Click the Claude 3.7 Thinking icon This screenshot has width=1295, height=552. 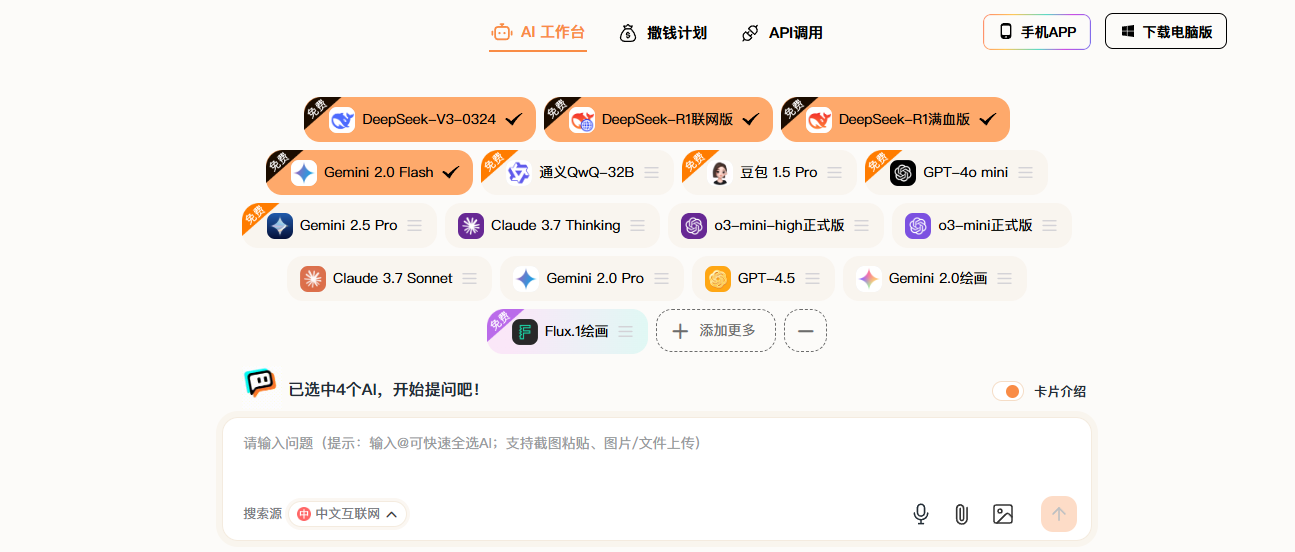click(x=471, y=226)
